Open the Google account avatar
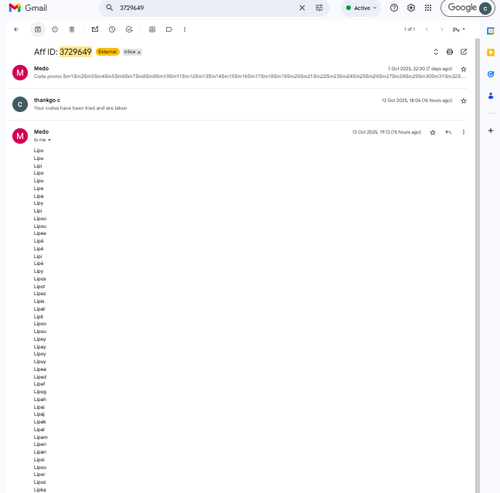 (485, 8)
